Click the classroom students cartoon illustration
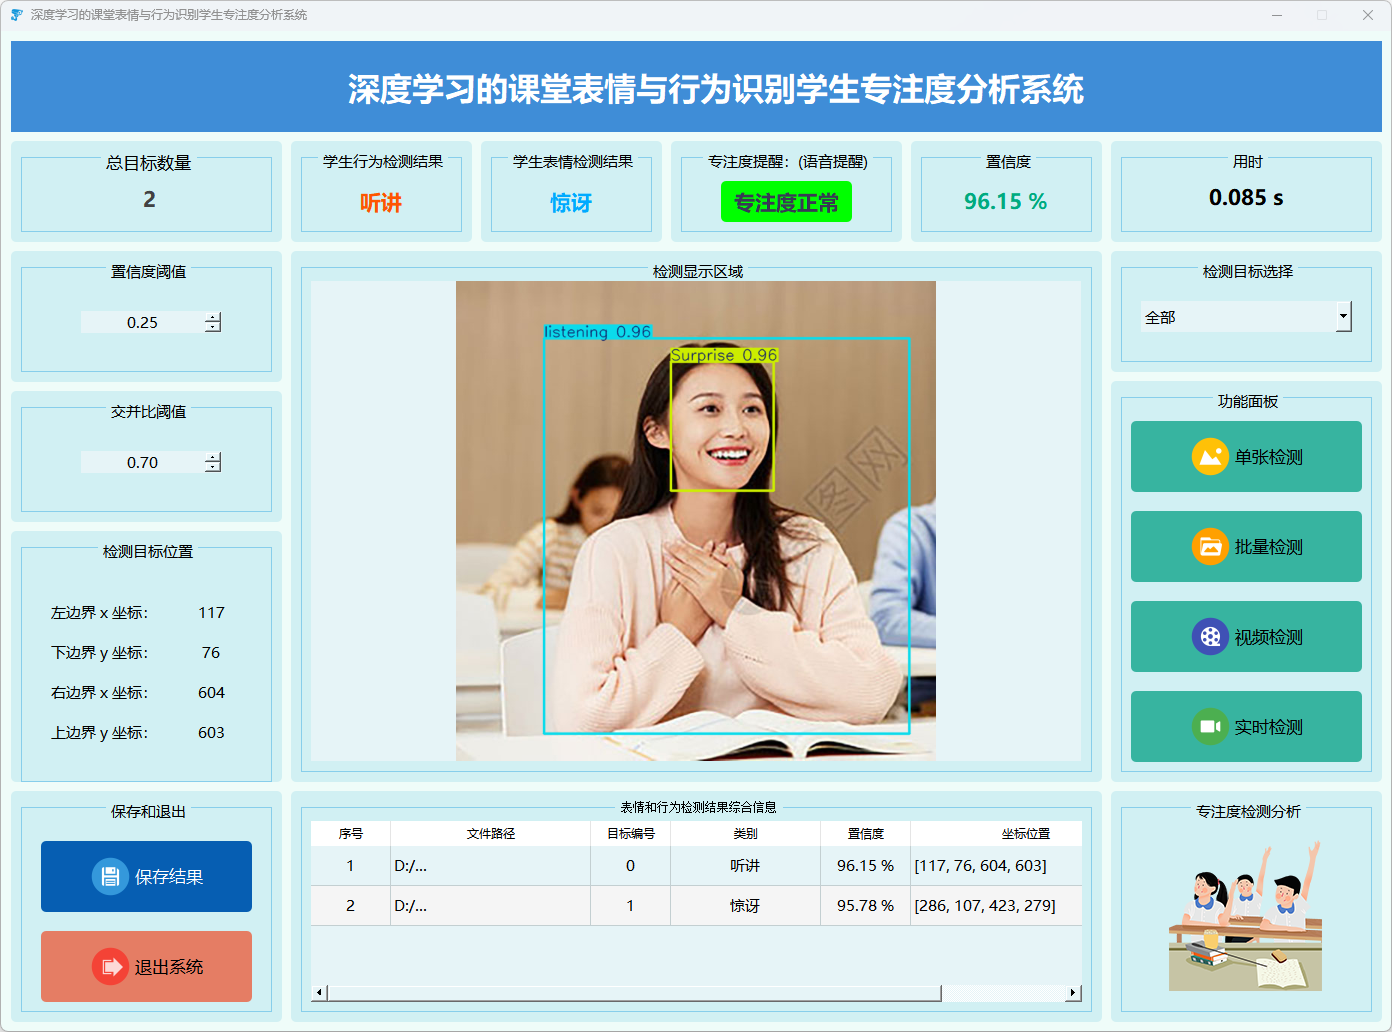 pyautogui.click(x=1246, y=918)
